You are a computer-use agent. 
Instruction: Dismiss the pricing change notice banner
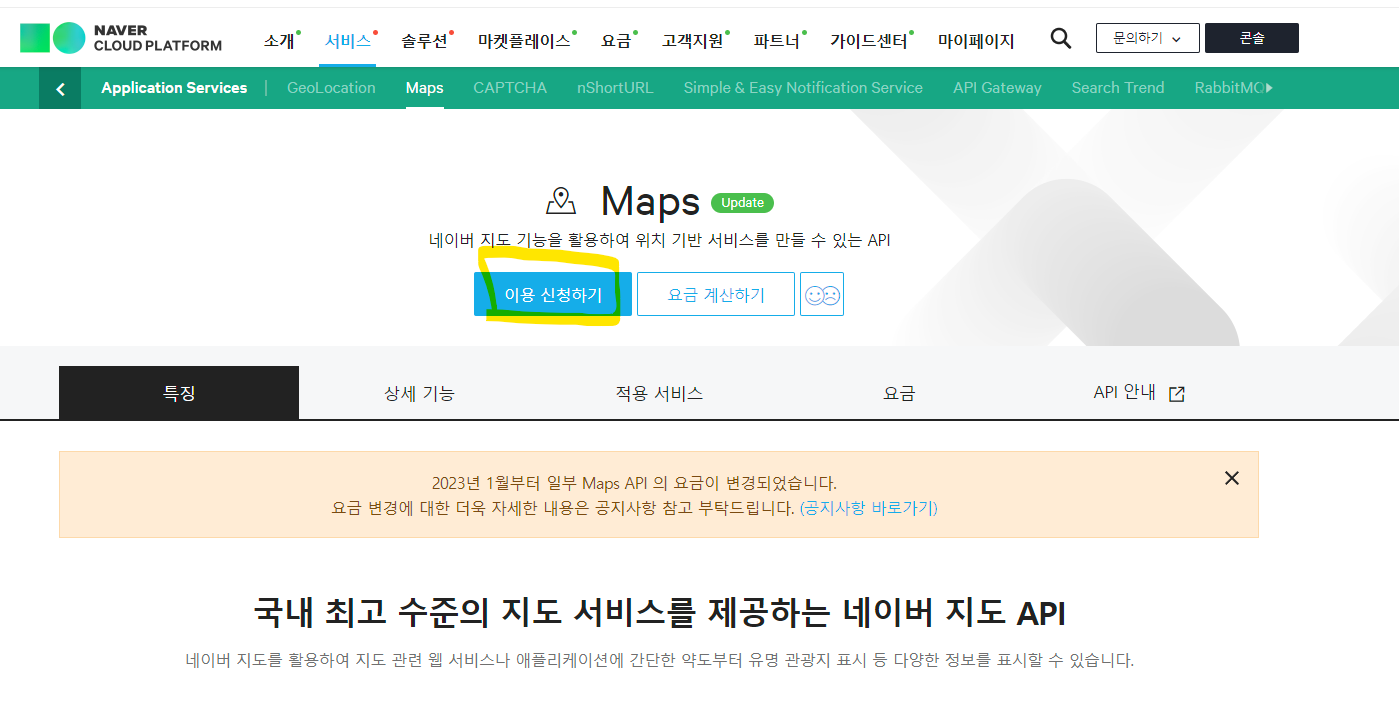(x=1232, y=478)
